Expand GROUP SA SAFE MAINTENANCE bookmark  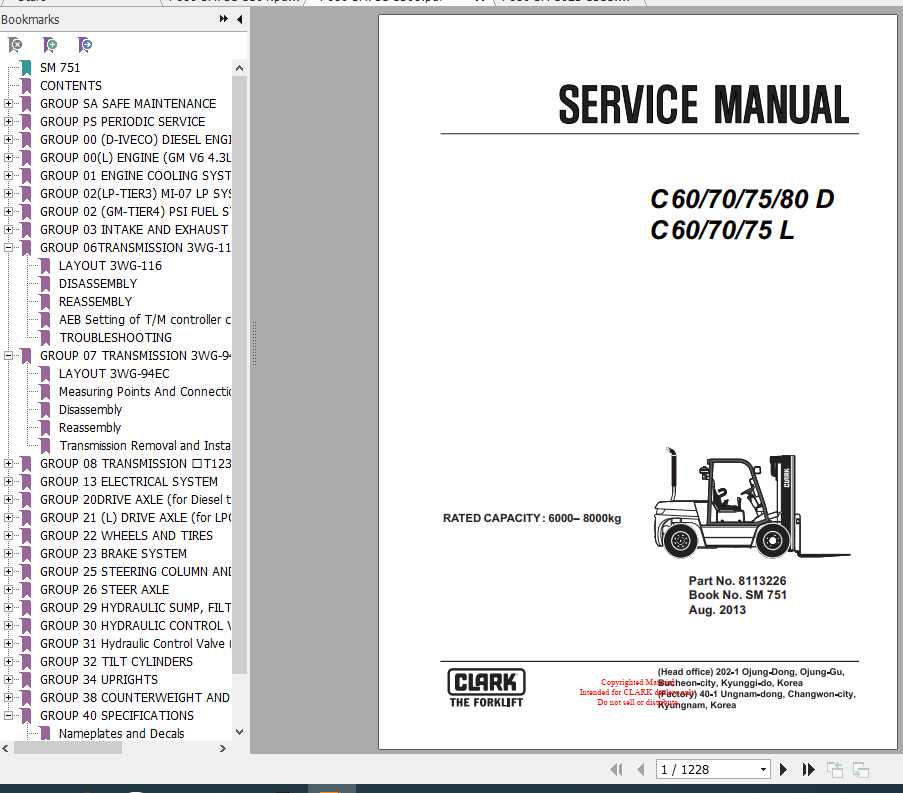(x=8, y=104)
